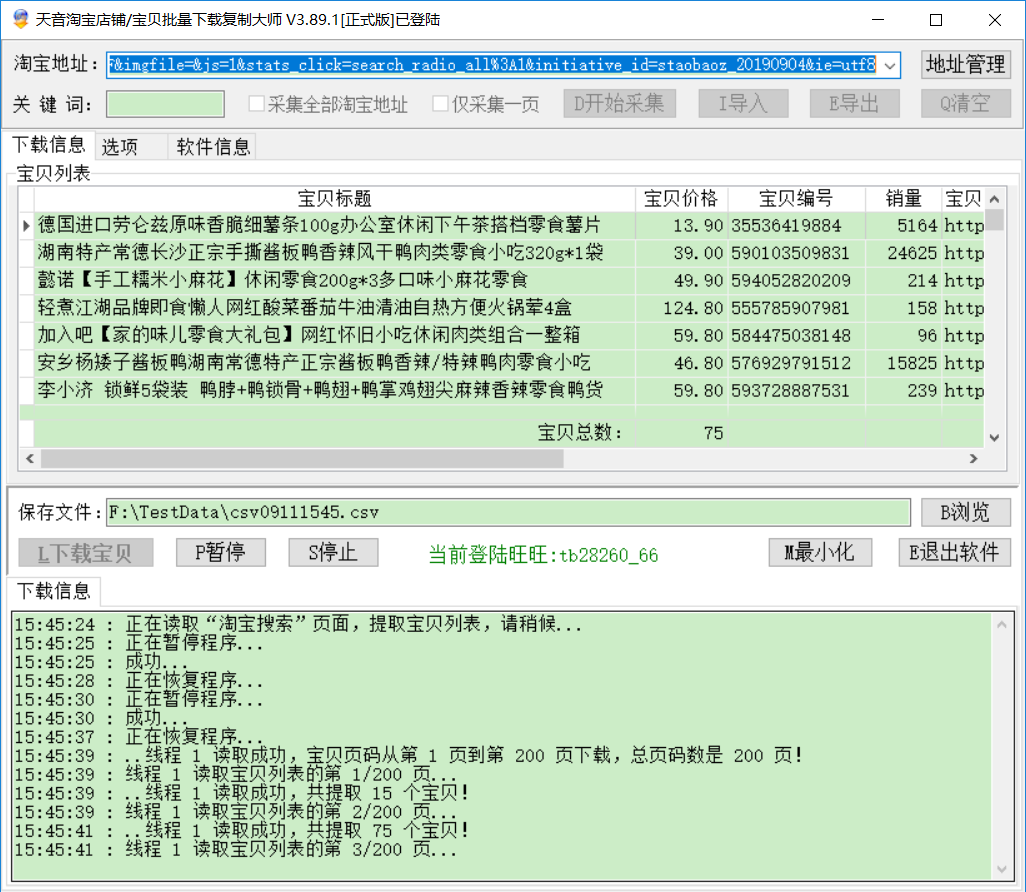Open 地址管理 address manager
Screen dimensions: 1026x892
point(965,65)
